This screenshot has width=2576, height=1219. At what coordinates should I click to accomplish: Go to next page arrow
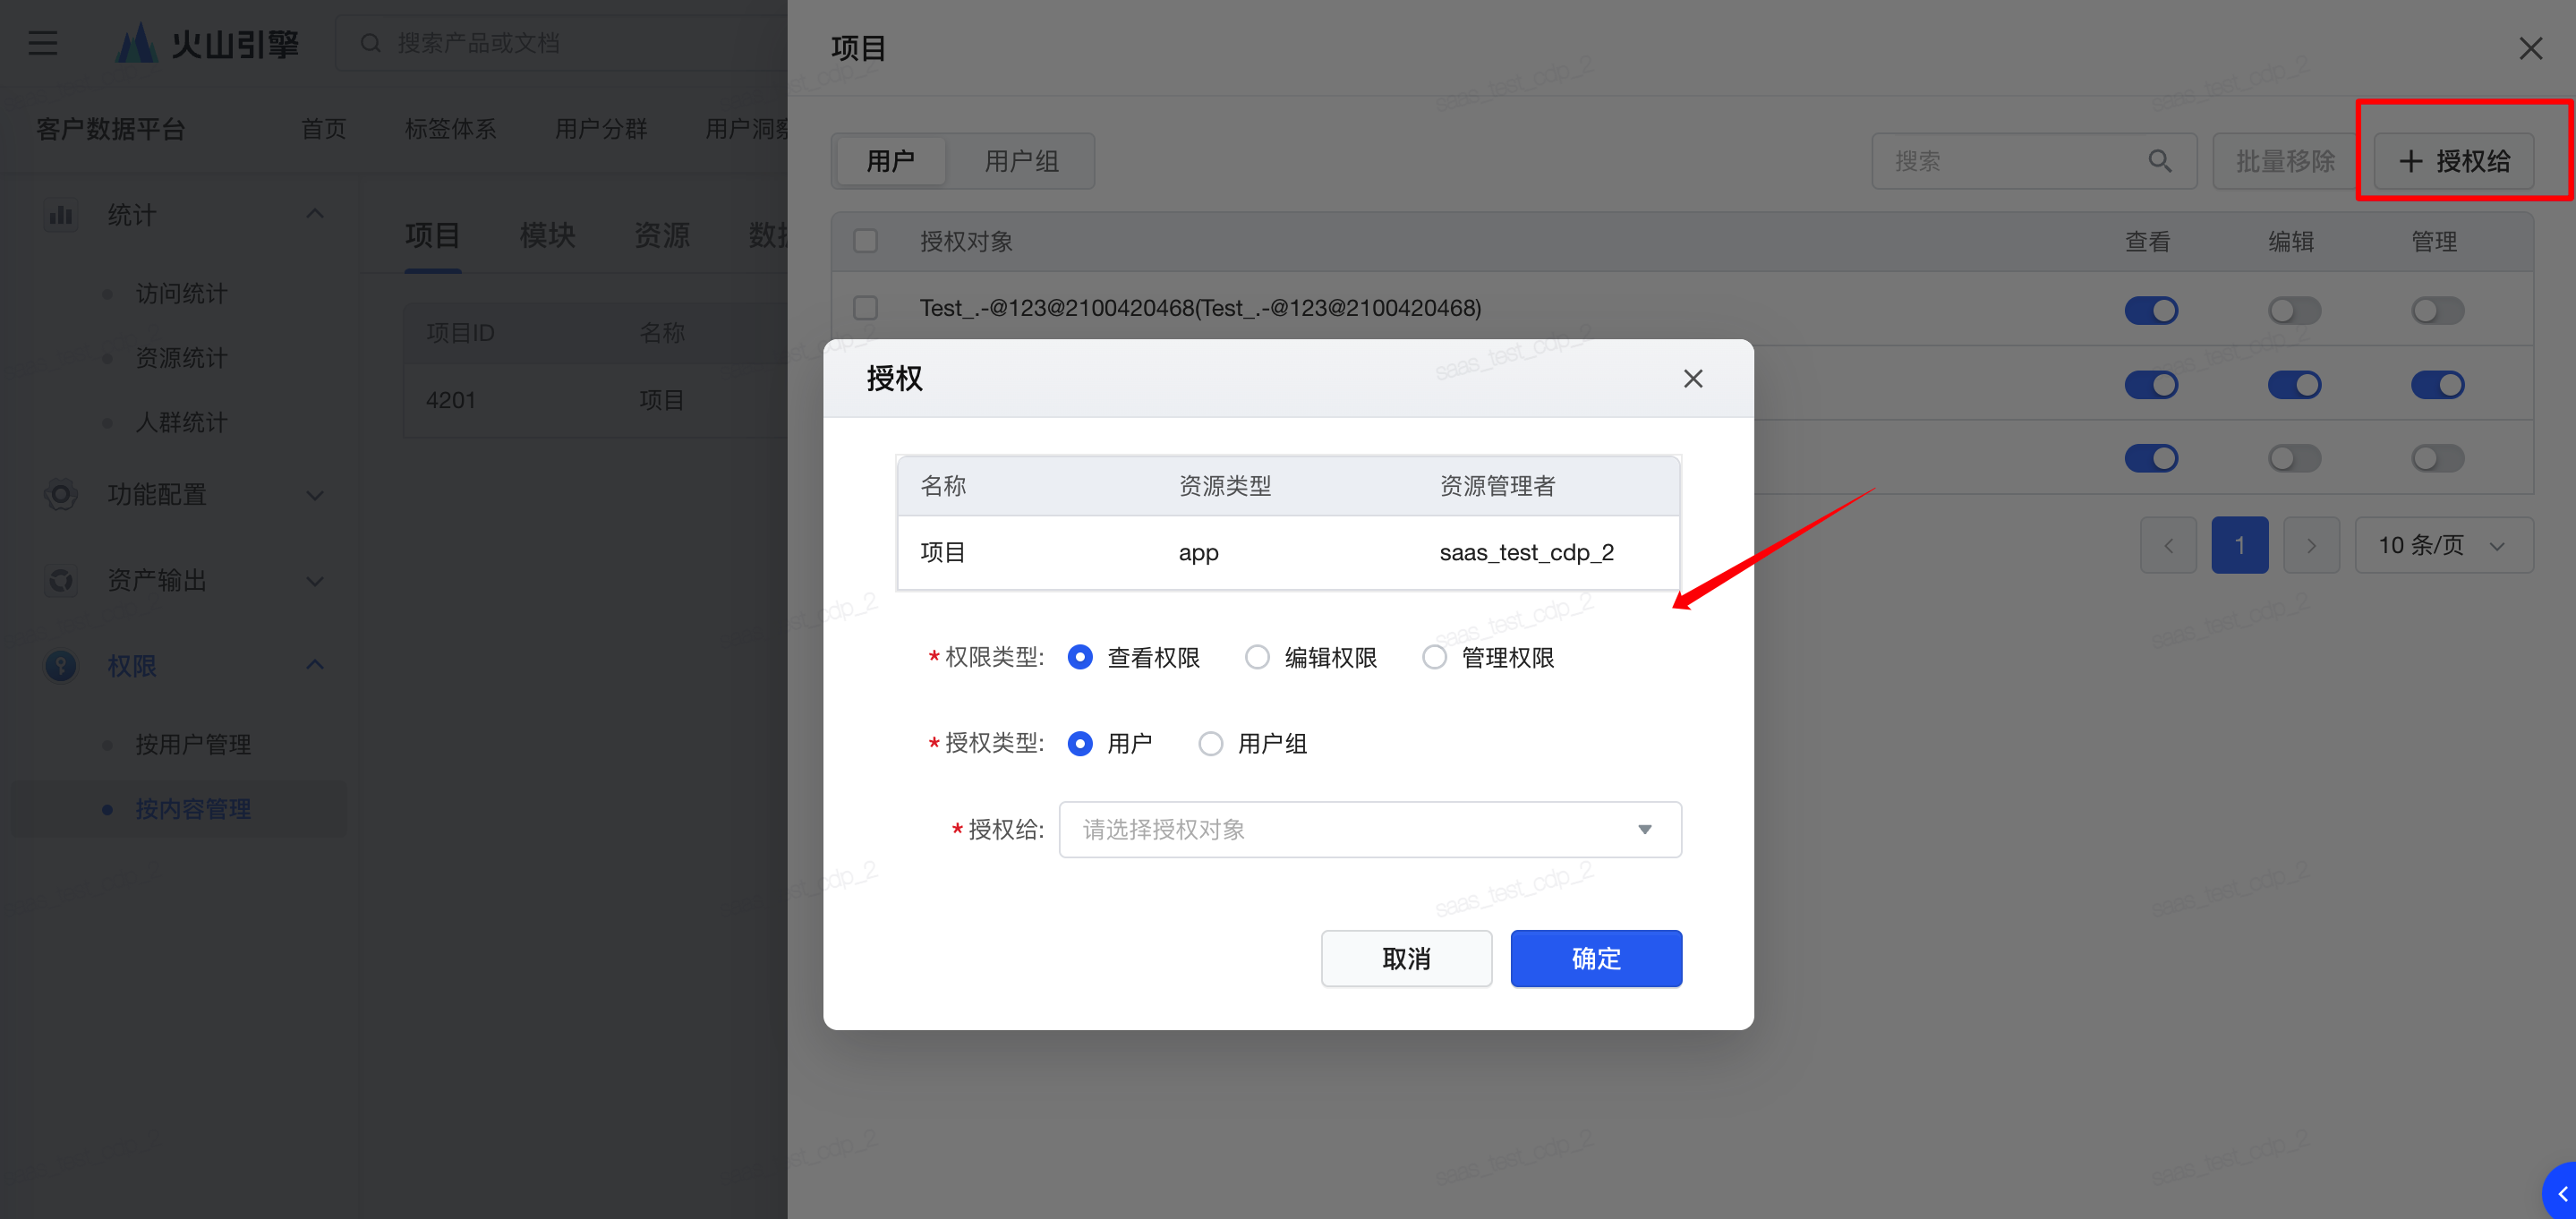point(2311,545)
